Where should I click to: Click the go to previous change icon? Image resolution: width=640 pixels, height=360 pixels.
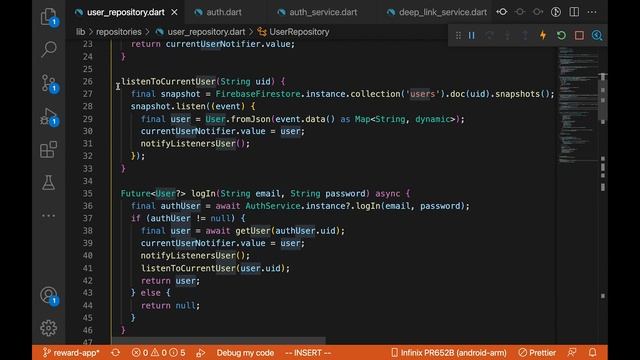tap(502, 12)
